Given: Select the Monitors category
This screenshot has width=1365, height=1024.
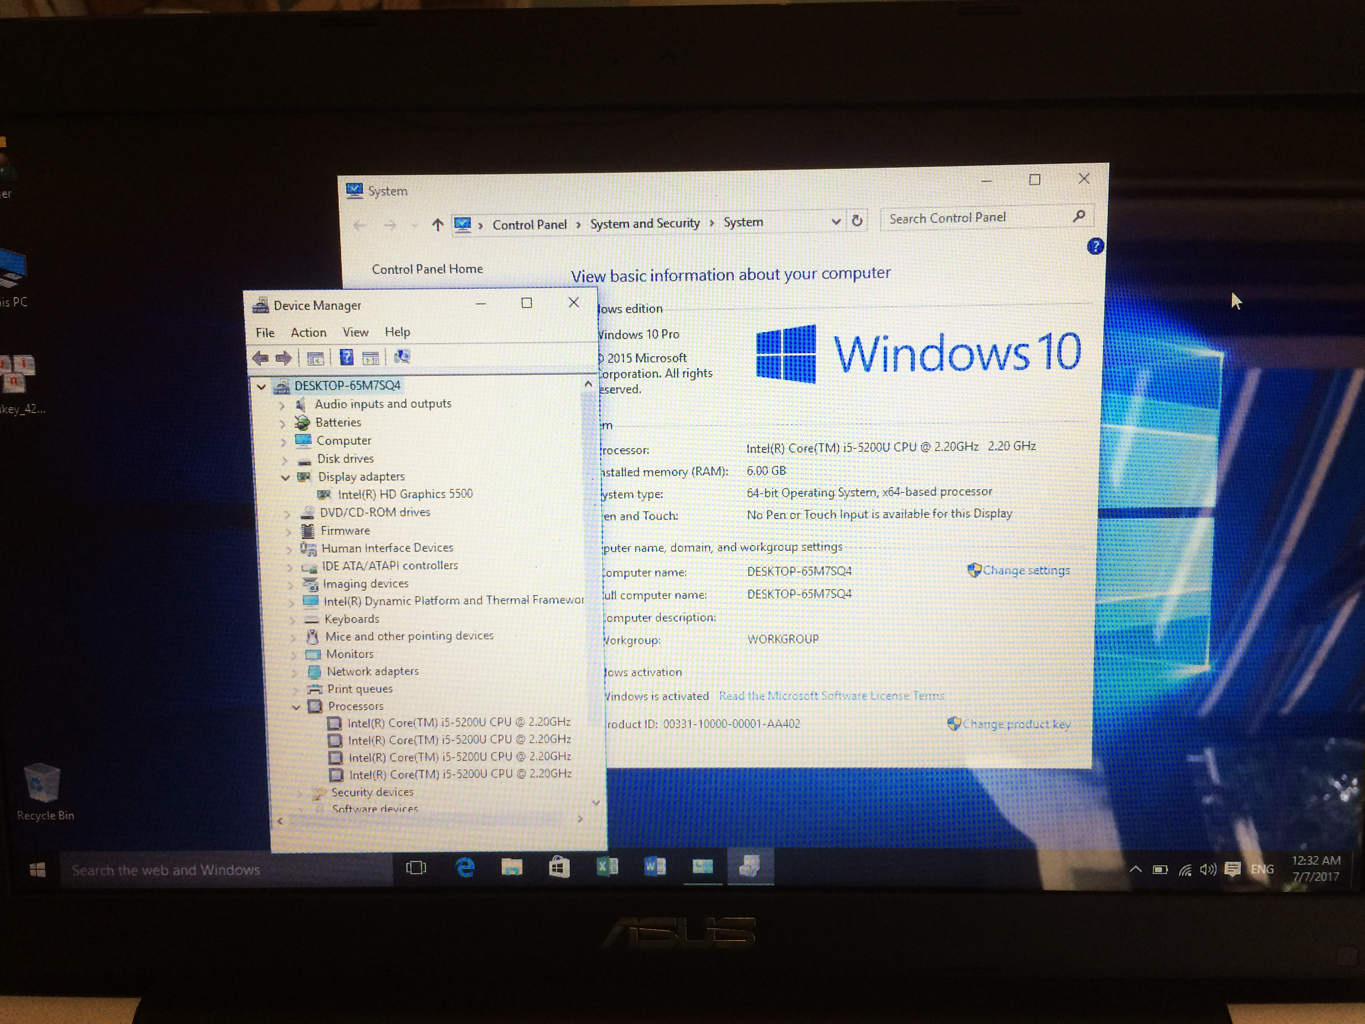Looking at the screenshot, I should 350,654.
